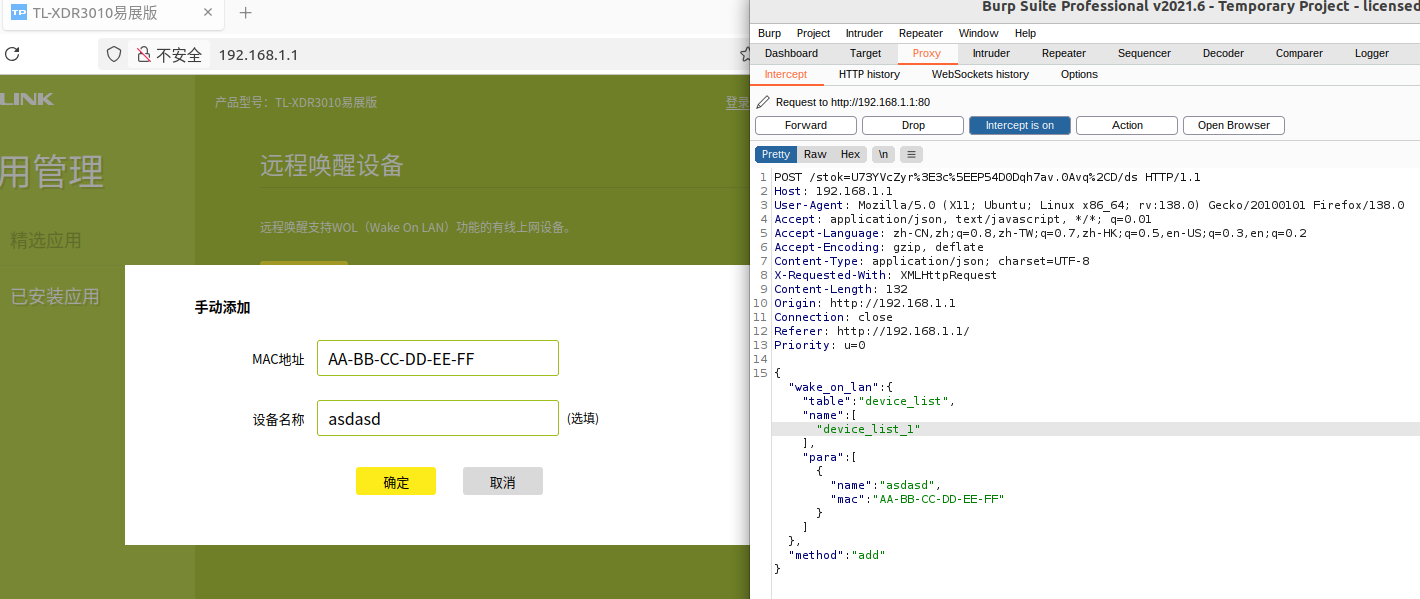Open the Comparer tab

pos(1299,53)
